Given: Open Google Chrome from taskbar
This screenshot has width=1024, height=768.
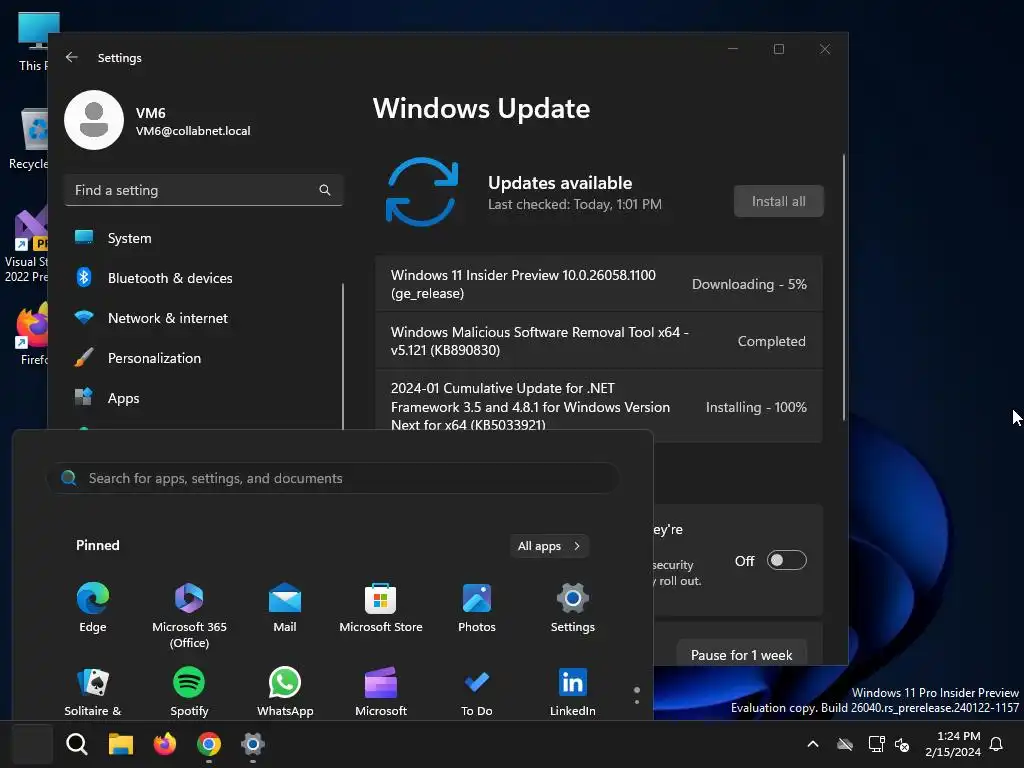Looking at the screenshot, I should [x=209, y=744].
